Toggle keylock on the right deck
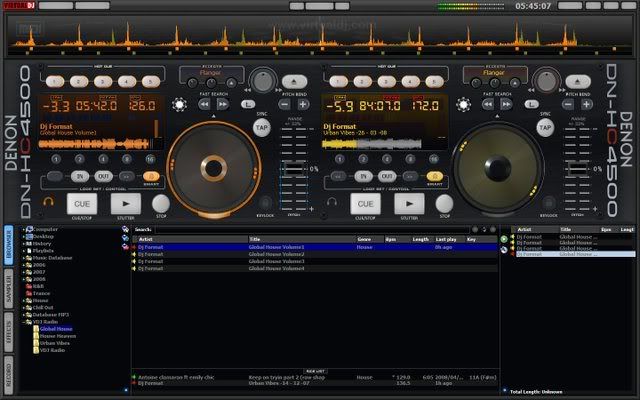 point(549,203)
